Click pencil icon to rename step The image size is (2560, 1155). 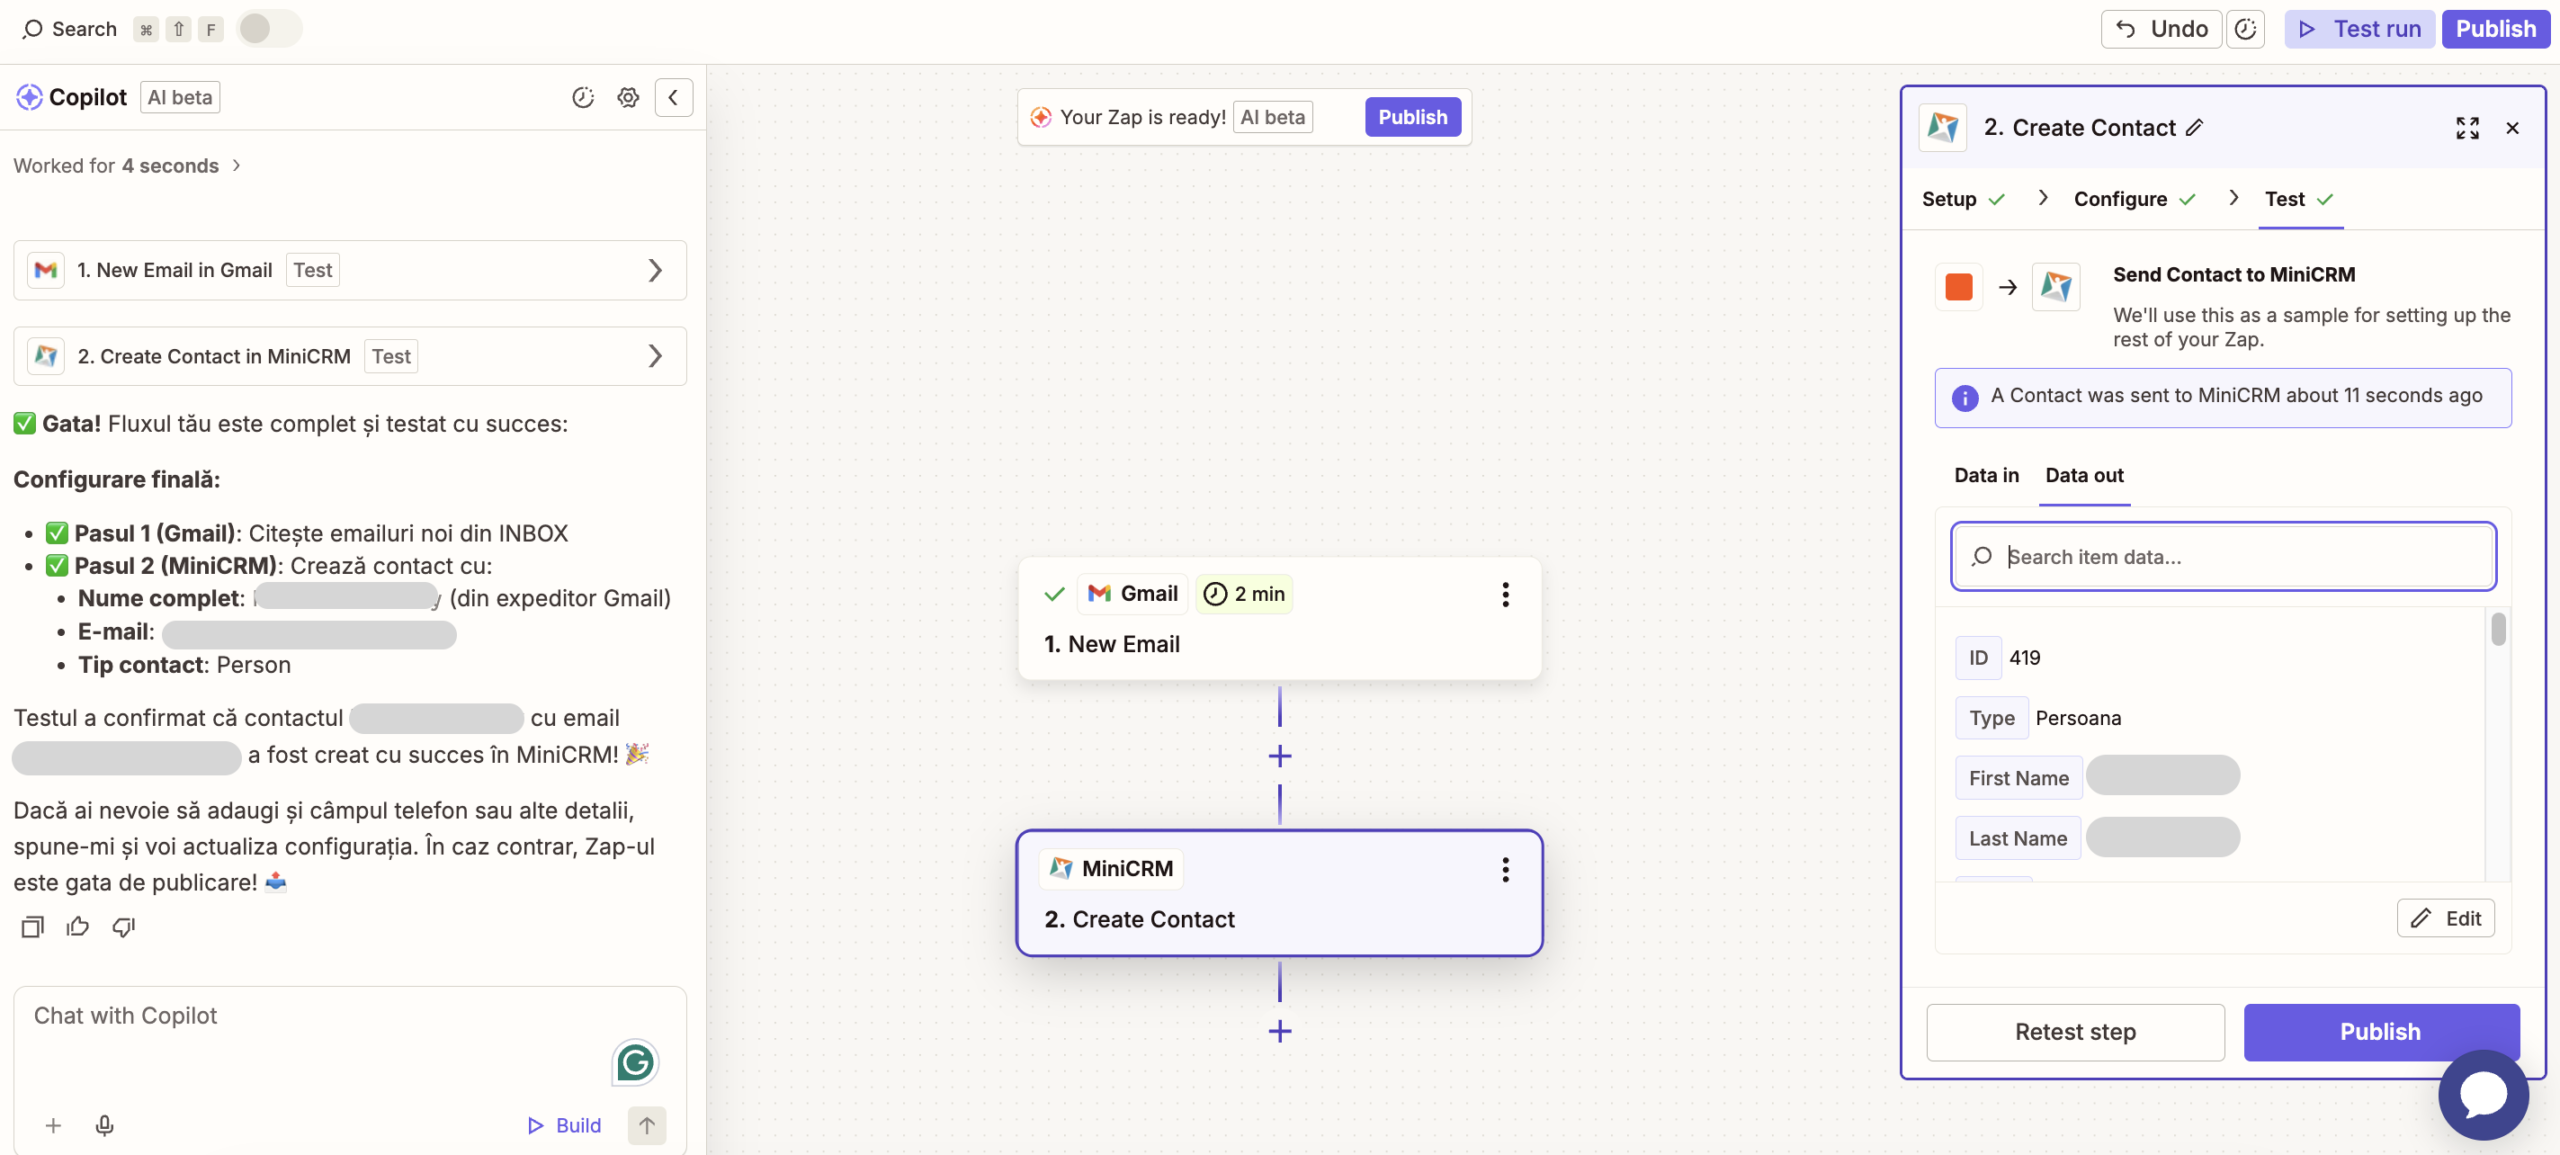(x=2195, y=128)
